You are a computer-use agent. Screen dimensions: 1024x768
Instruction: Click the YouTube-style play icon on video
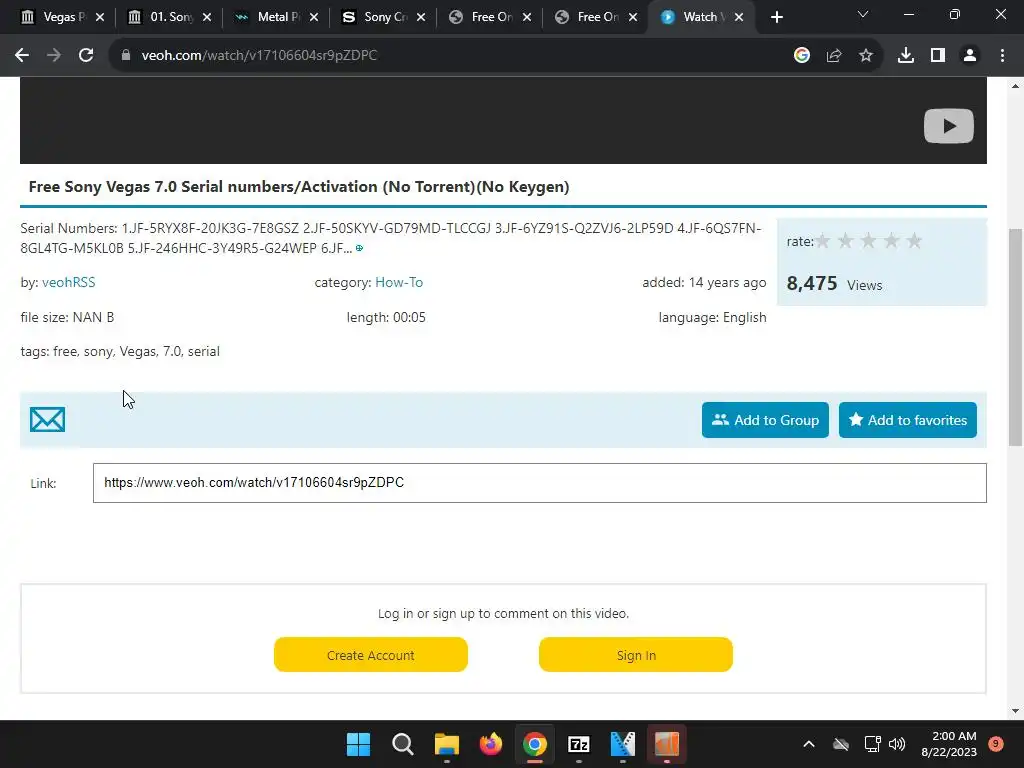(948, 125)
